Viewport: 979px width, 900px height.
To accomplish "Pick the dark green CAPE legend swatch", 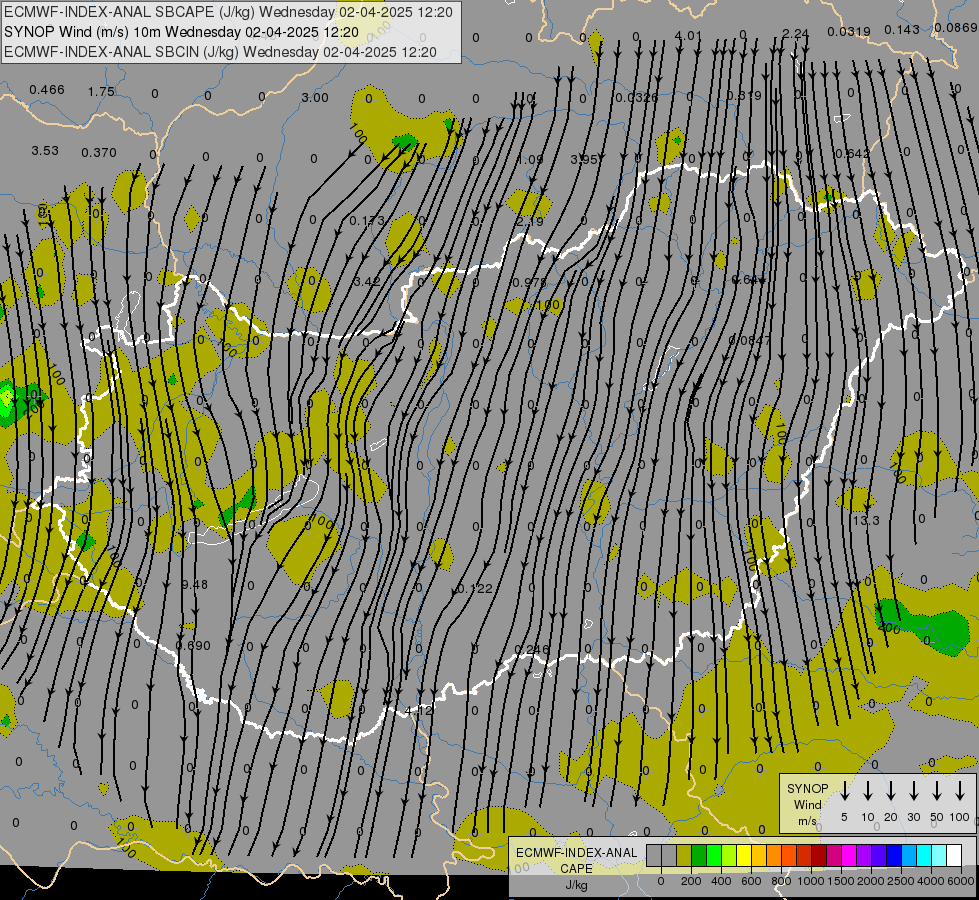I will tap(699, 856).
